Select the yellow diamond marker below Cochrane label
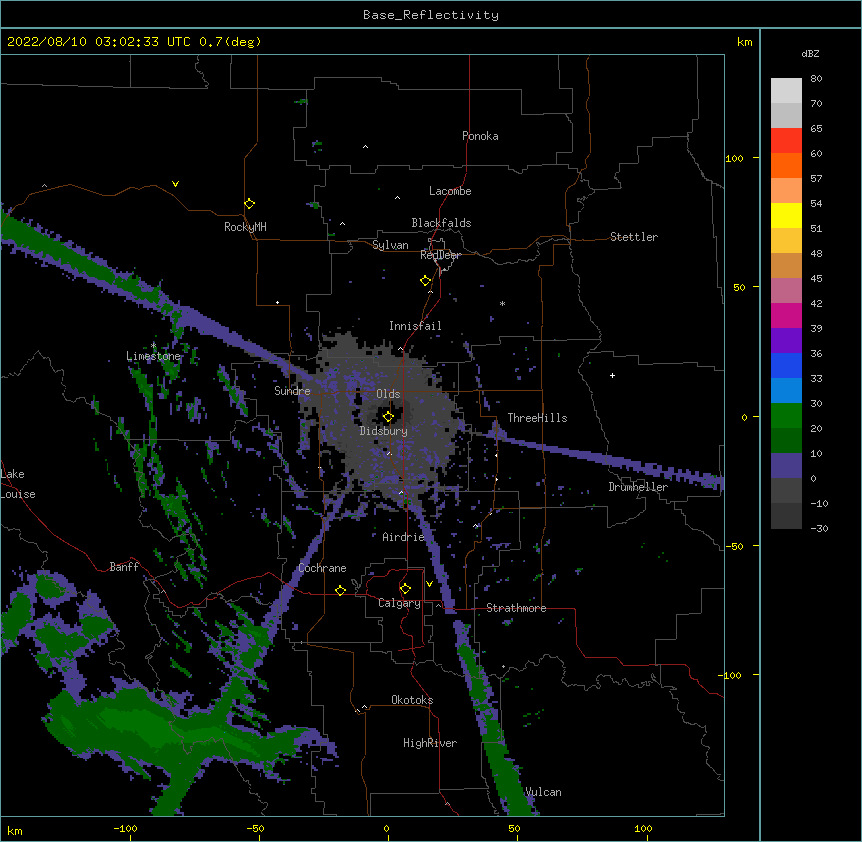Screen dimensions: 862x842 coord(340,590)
